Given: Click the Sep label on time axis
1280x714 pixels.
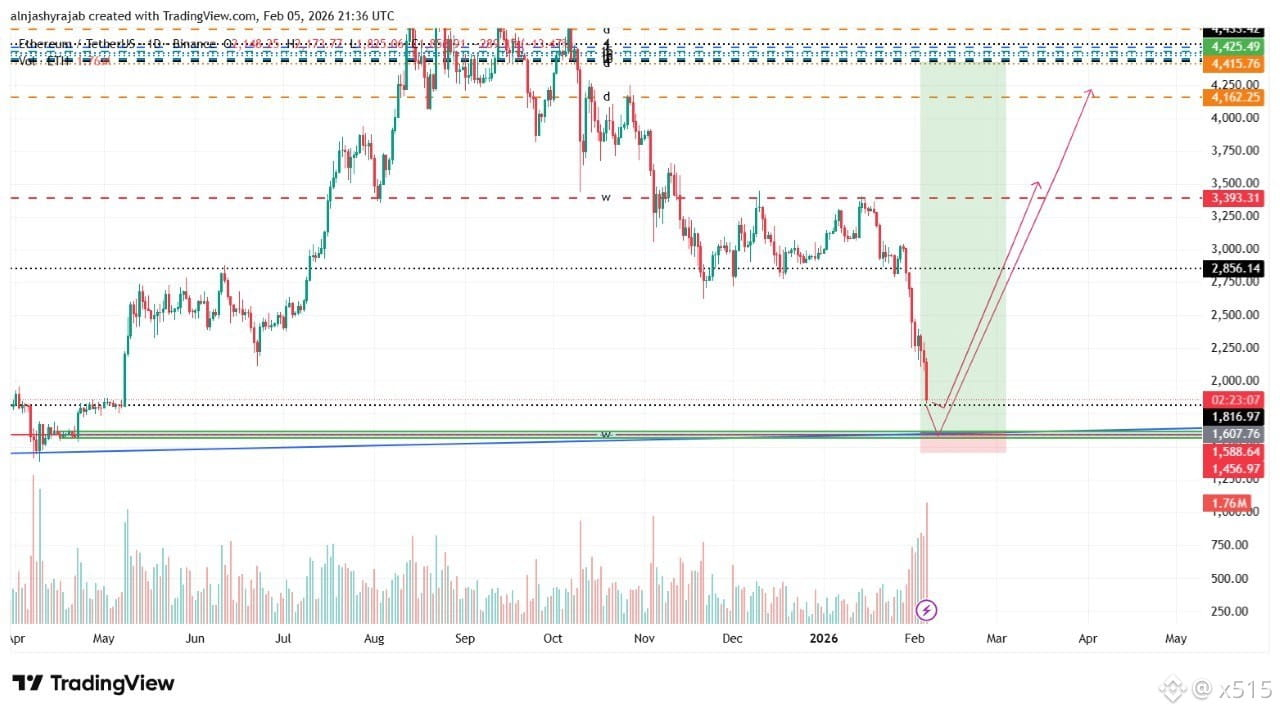Looking at the screenshot, I should point(464,638).
